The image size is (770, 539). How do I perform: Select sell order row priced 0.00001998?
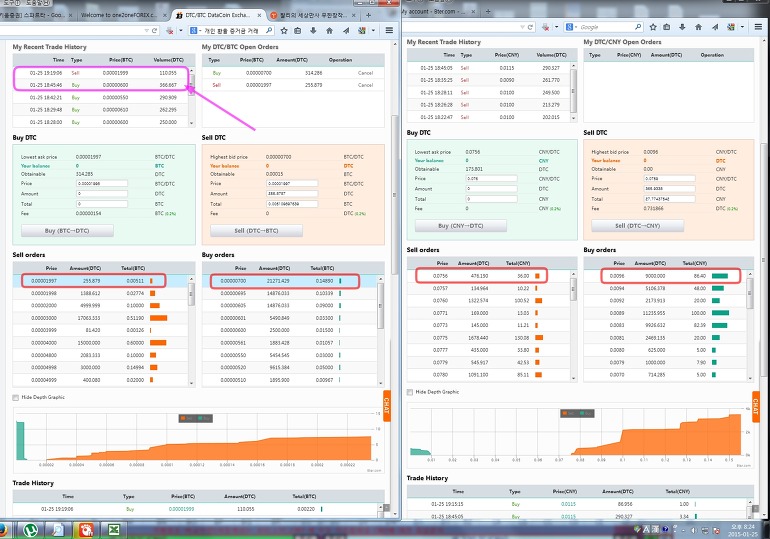point(101,294)
